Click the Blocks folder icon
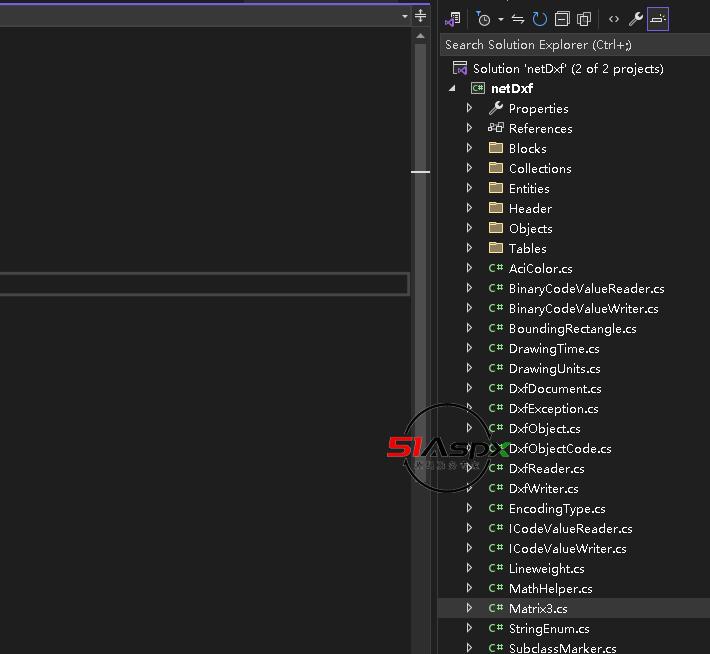The height and width of the screenshot is (654, 710). point(496,148)
